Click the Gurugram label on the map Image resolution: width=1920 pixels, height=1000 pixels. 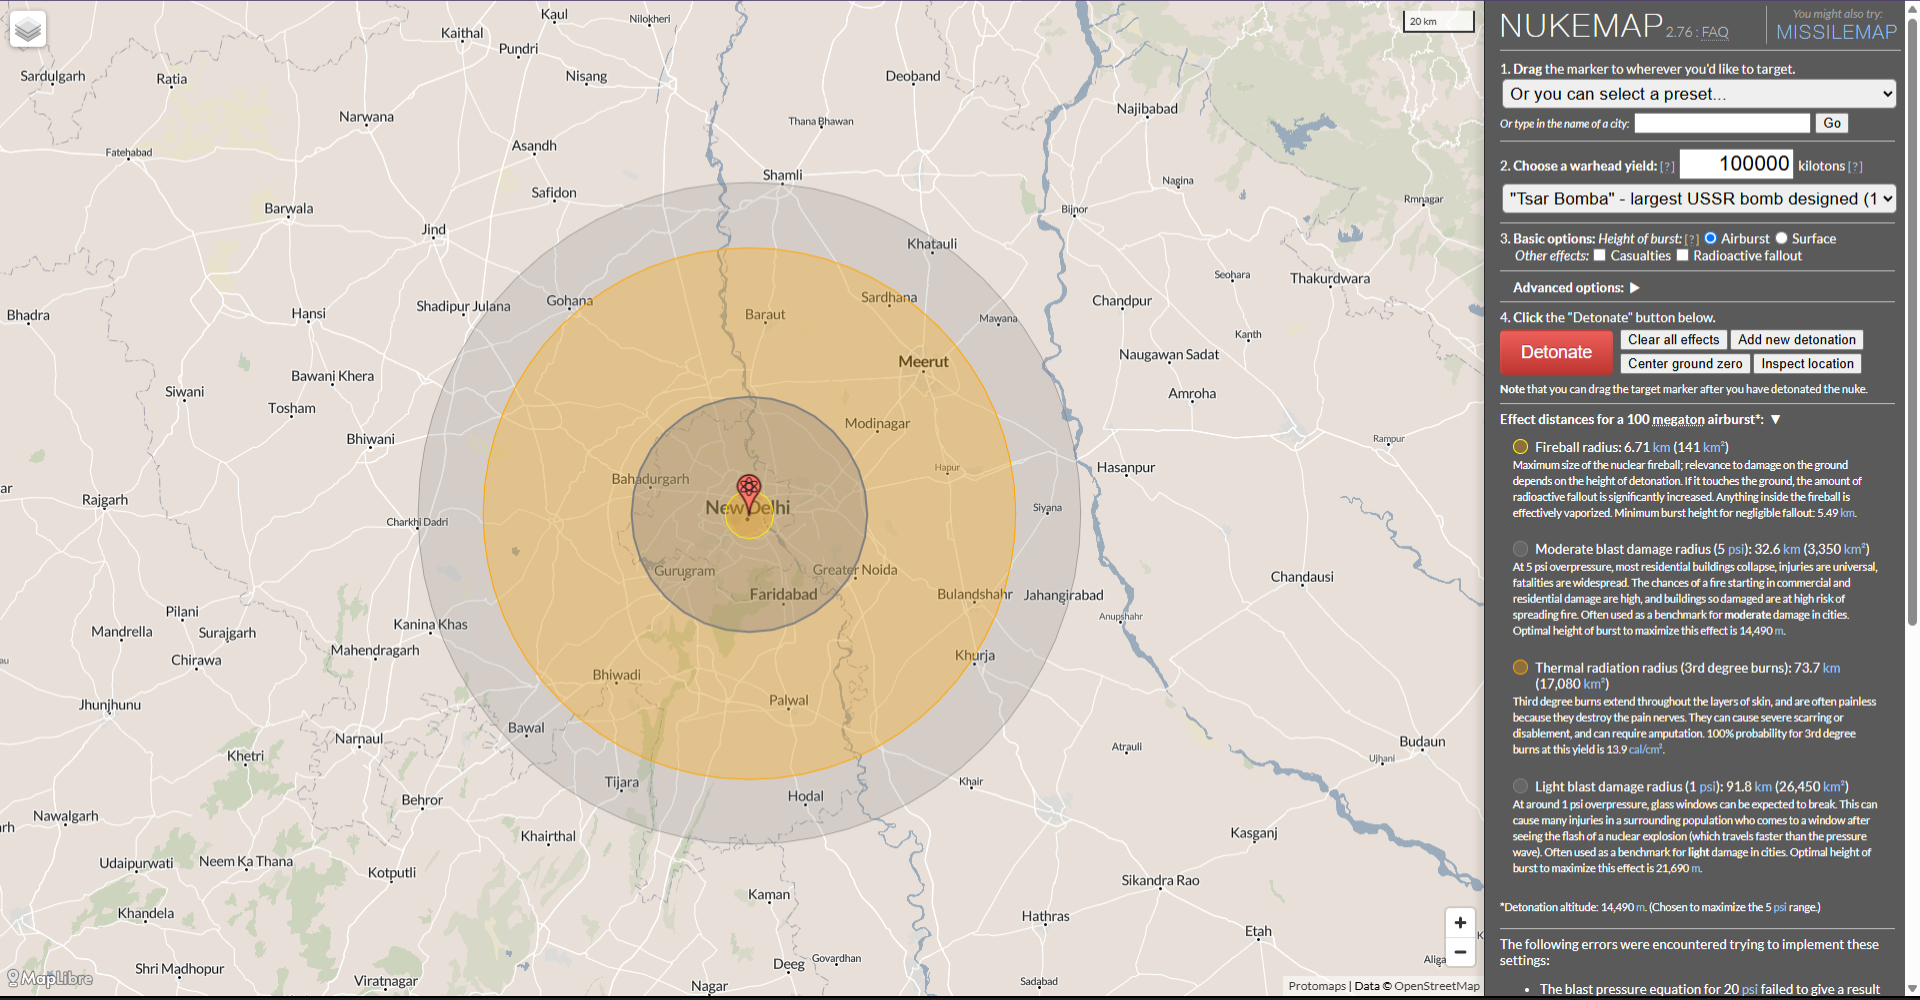point(685,571)
